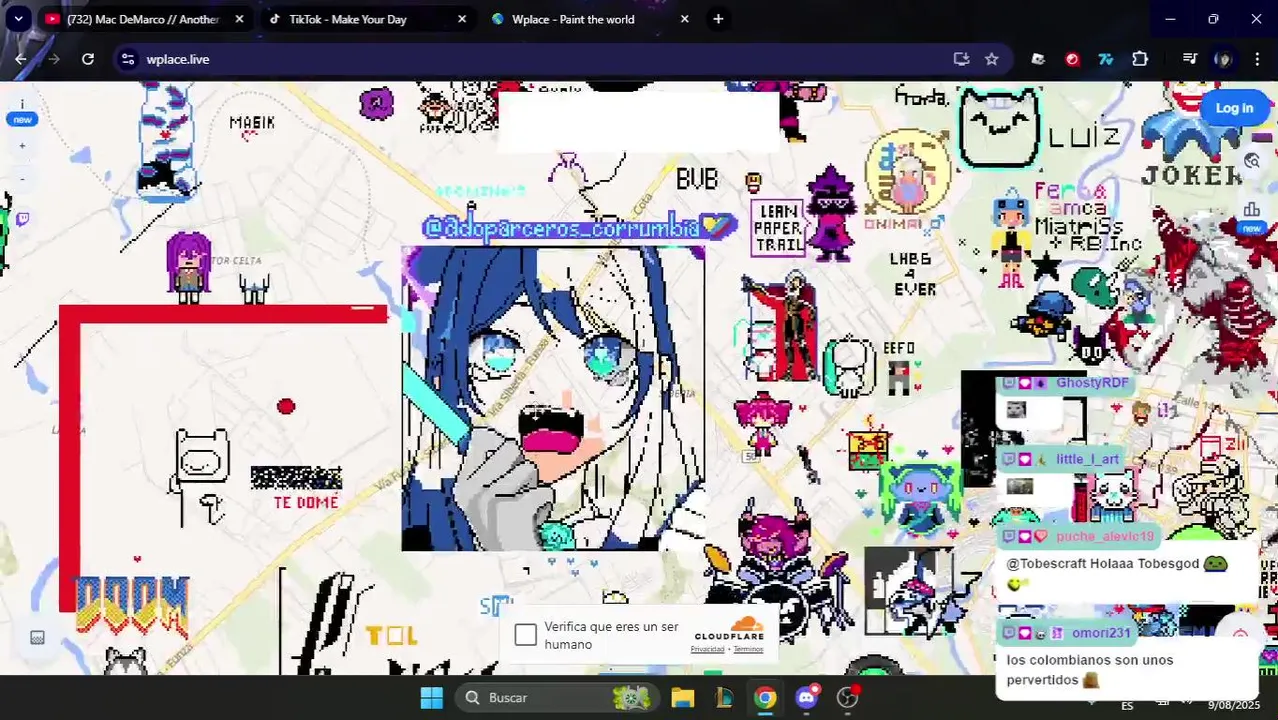Open the red circular extension icon

1072,59
